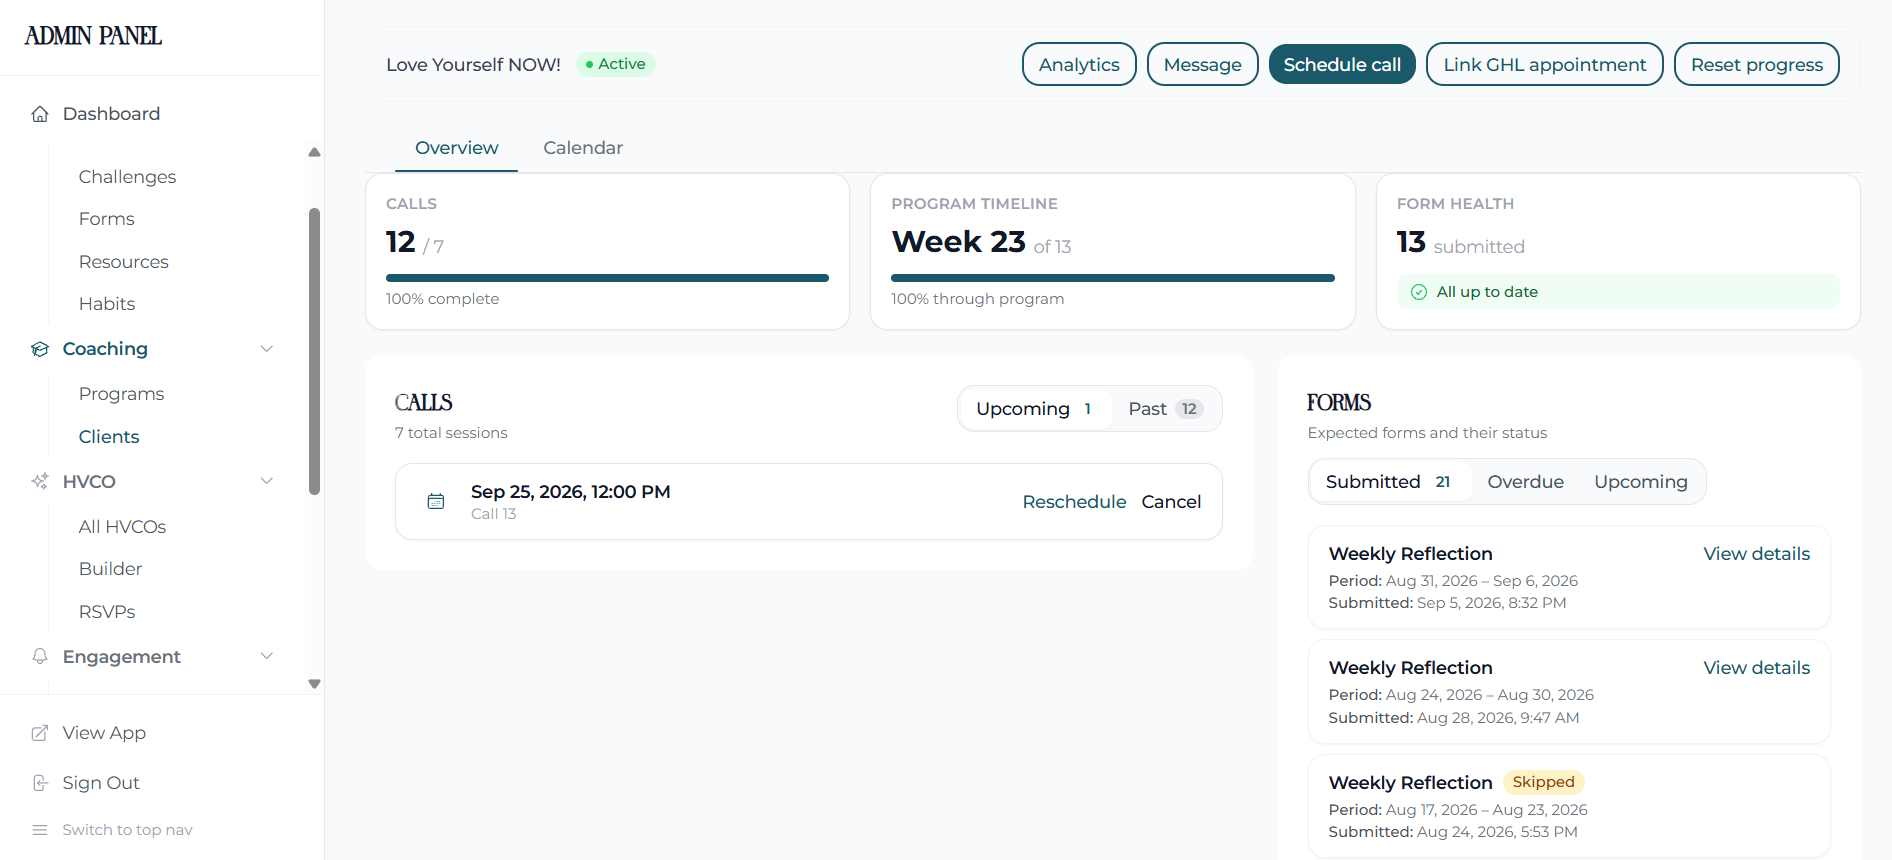Open Programs under Coaching
Viewport: 1892px width, 860px height.
[x=121, y=394]
